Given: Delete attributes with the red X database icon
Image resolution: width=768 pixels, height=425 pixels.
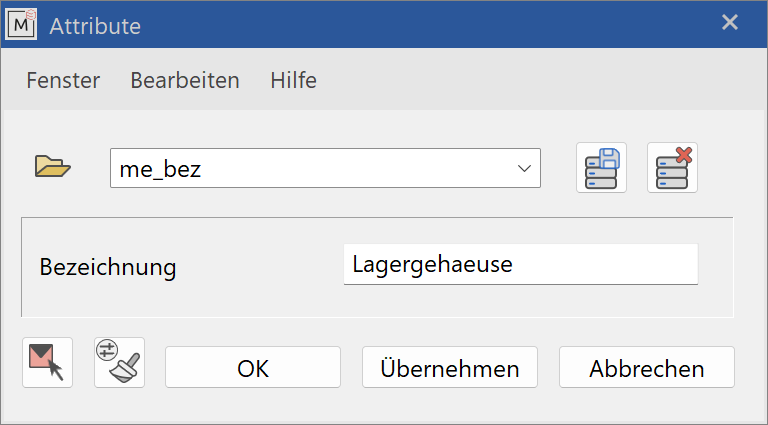Looking at the screenshot, I should [x=672, y=167].
